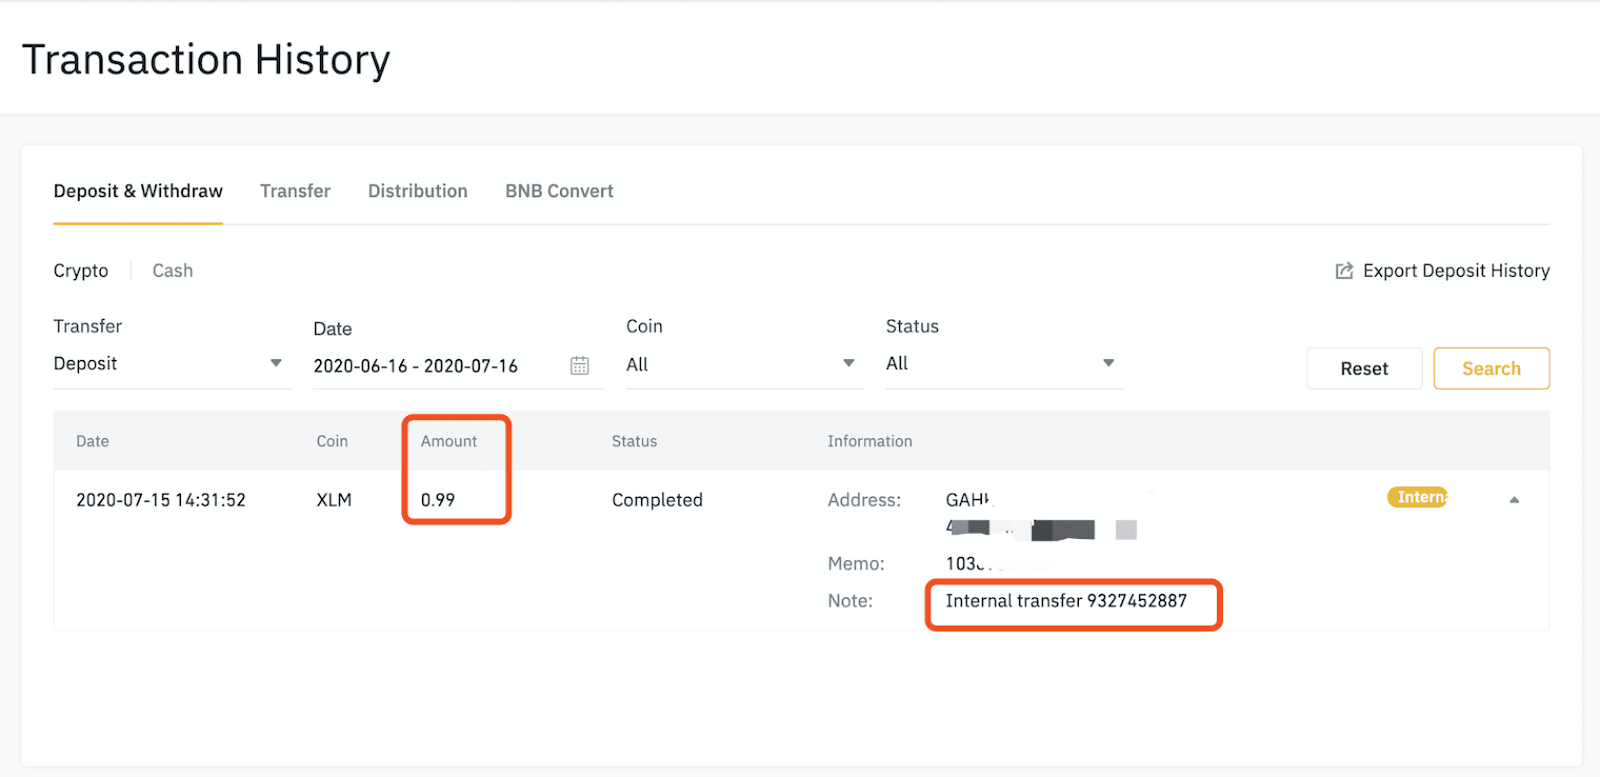Click the Internal transfer 9327452887 note
The width and height of the screenshot is (1600, 777).
tap(1066, 601)
